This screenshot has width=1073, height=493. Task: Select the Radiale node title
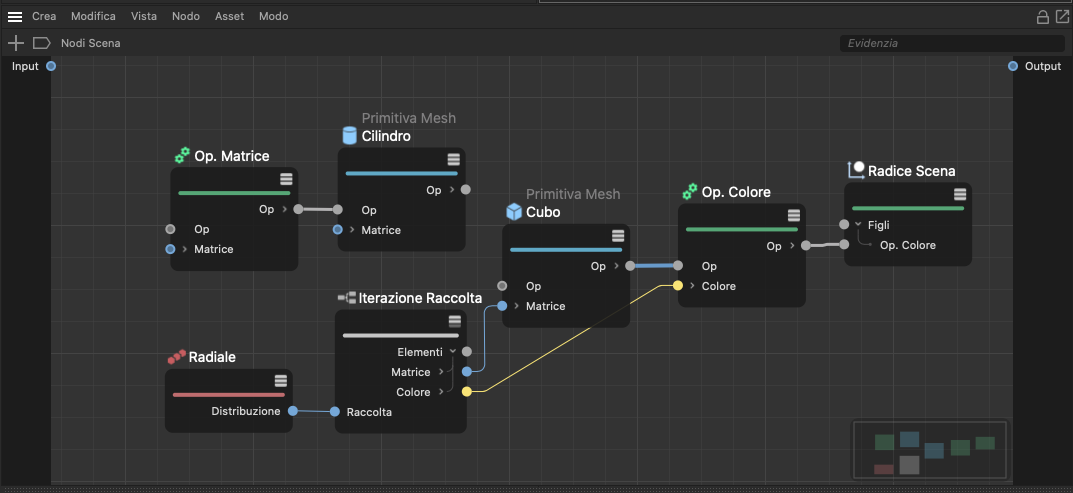(x=212, y=357)
